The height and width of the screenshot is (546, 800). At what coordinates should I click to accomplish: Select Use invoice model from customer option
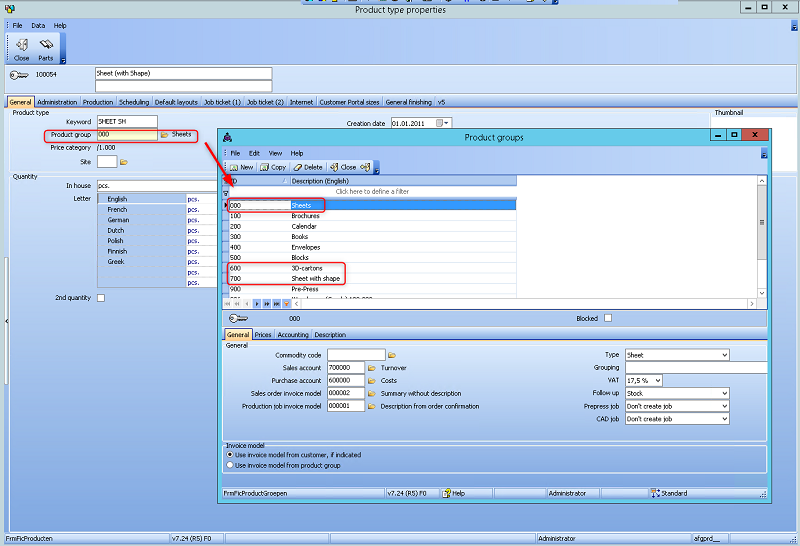pos(230,455)
